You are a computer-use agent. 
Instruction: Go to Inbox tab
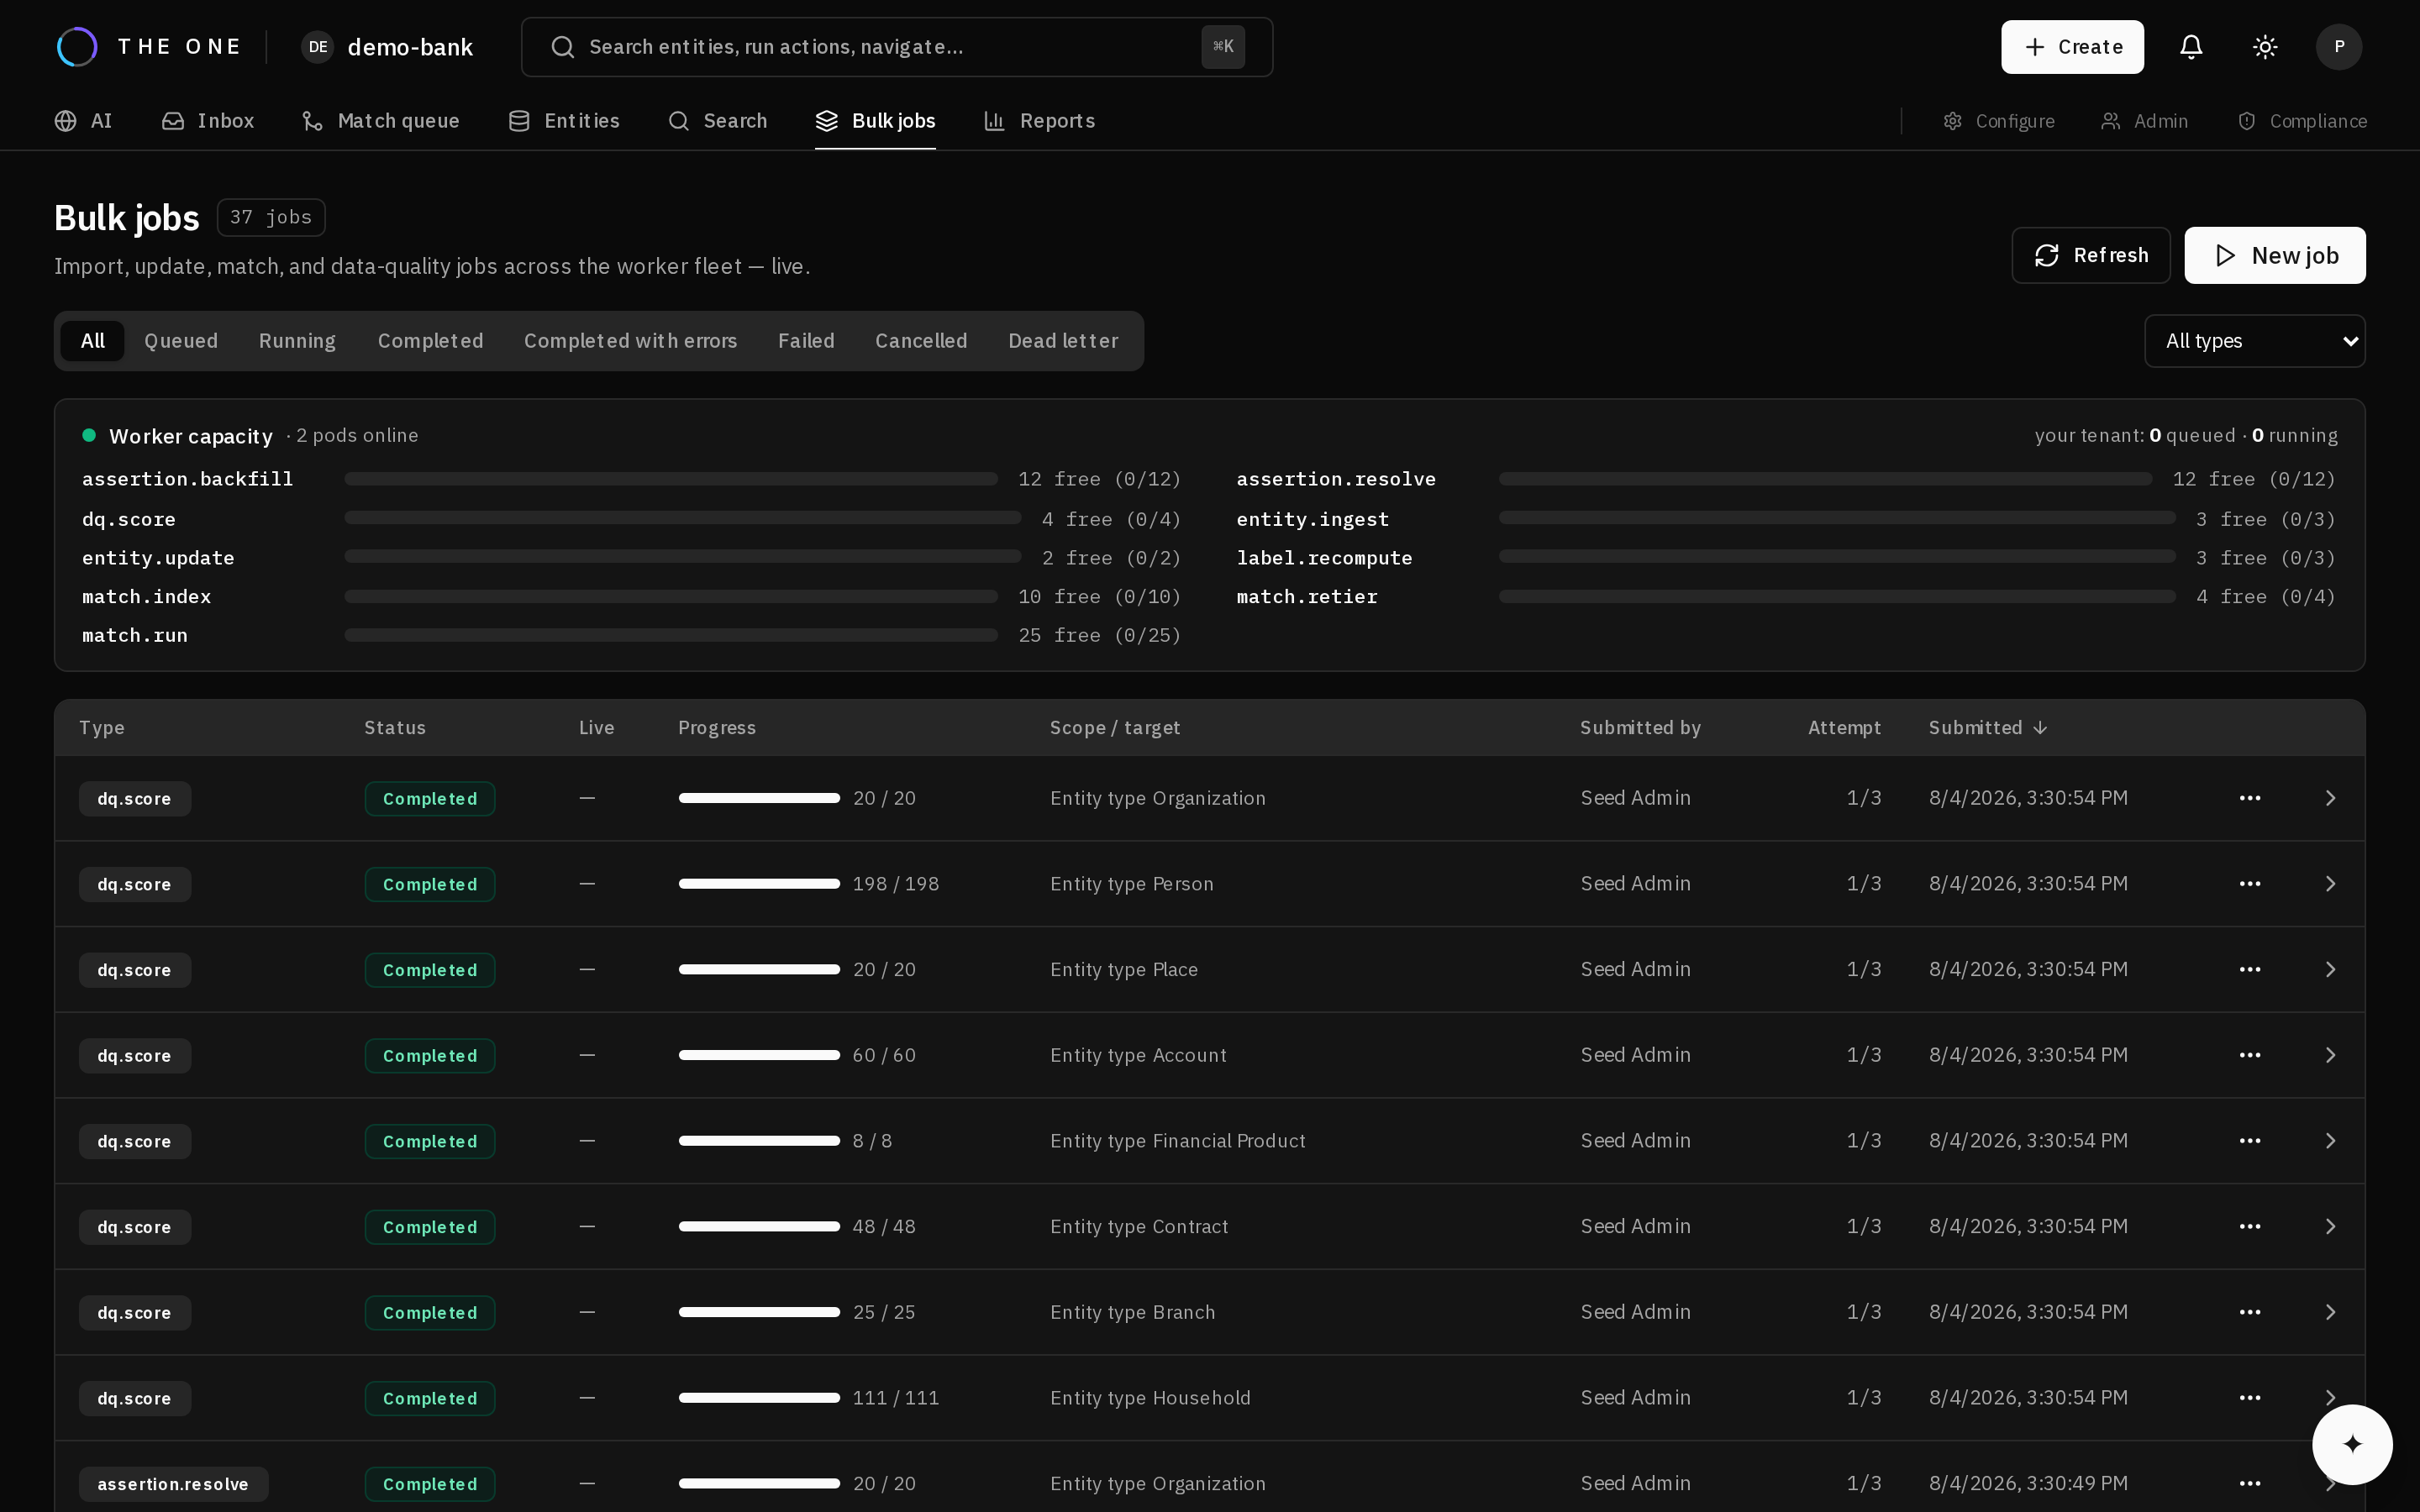[x=208, y=121]
